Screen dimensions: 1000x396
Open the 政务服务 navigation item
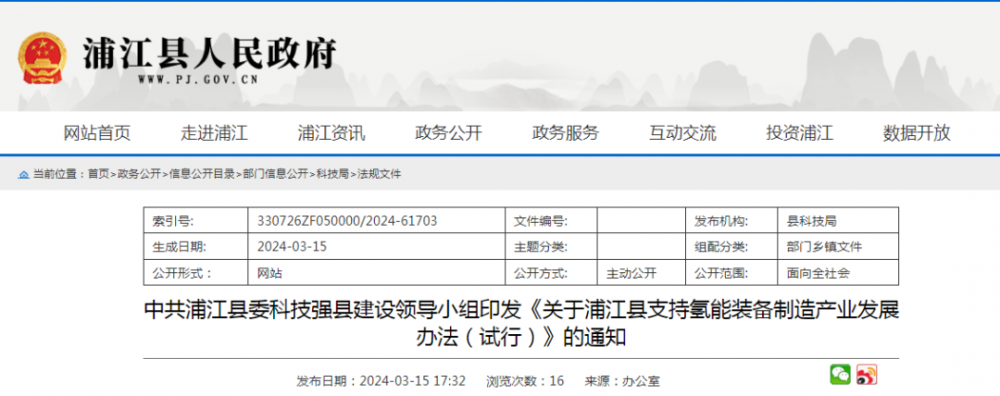tap(566, 133)
